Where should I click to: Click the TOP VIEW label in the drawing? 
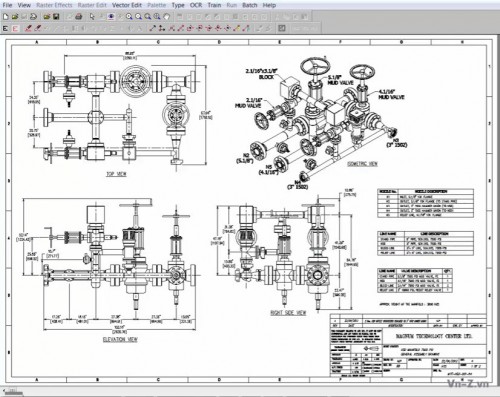116,174
